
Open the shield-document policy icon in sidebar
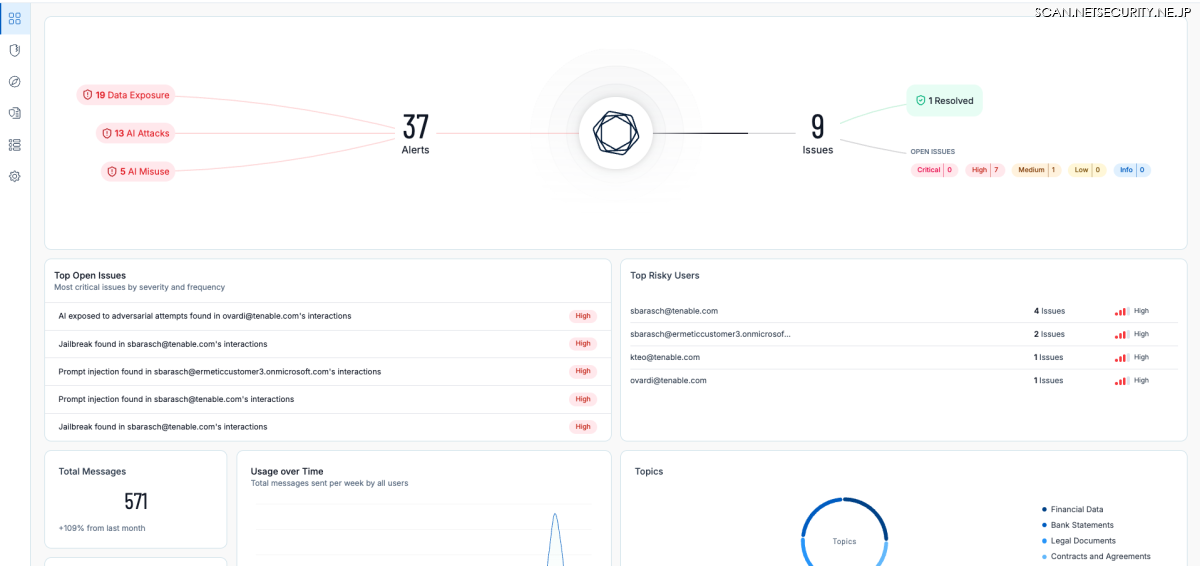[x=14, y=113]
